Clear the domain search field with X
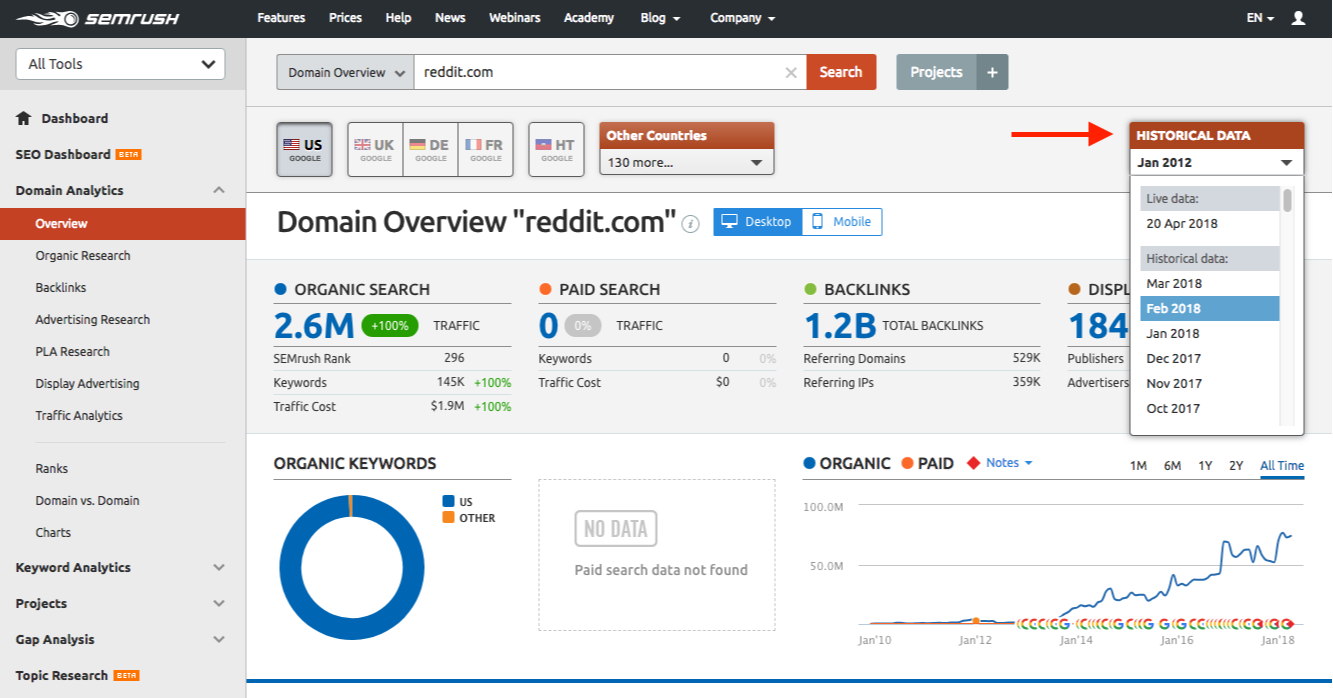 [x=791, y=72]
